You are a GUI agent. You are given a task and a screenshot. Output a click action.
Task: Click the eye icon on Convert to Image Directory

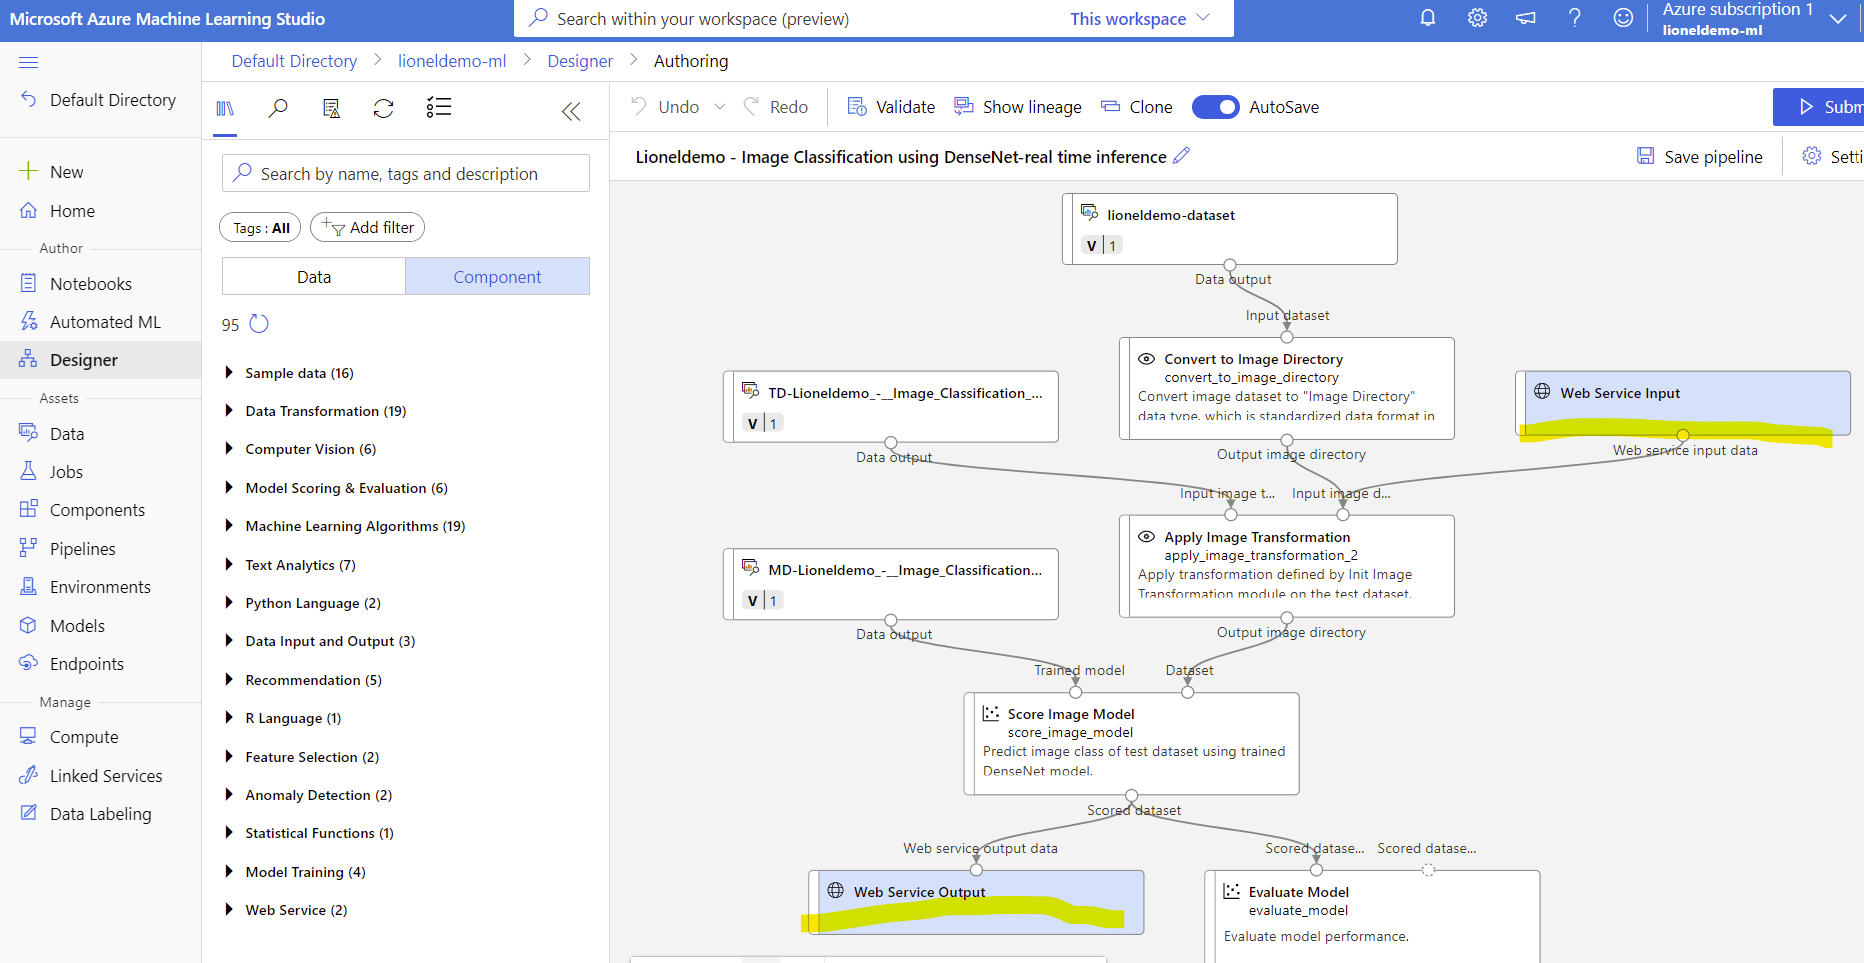(1147, 358)
